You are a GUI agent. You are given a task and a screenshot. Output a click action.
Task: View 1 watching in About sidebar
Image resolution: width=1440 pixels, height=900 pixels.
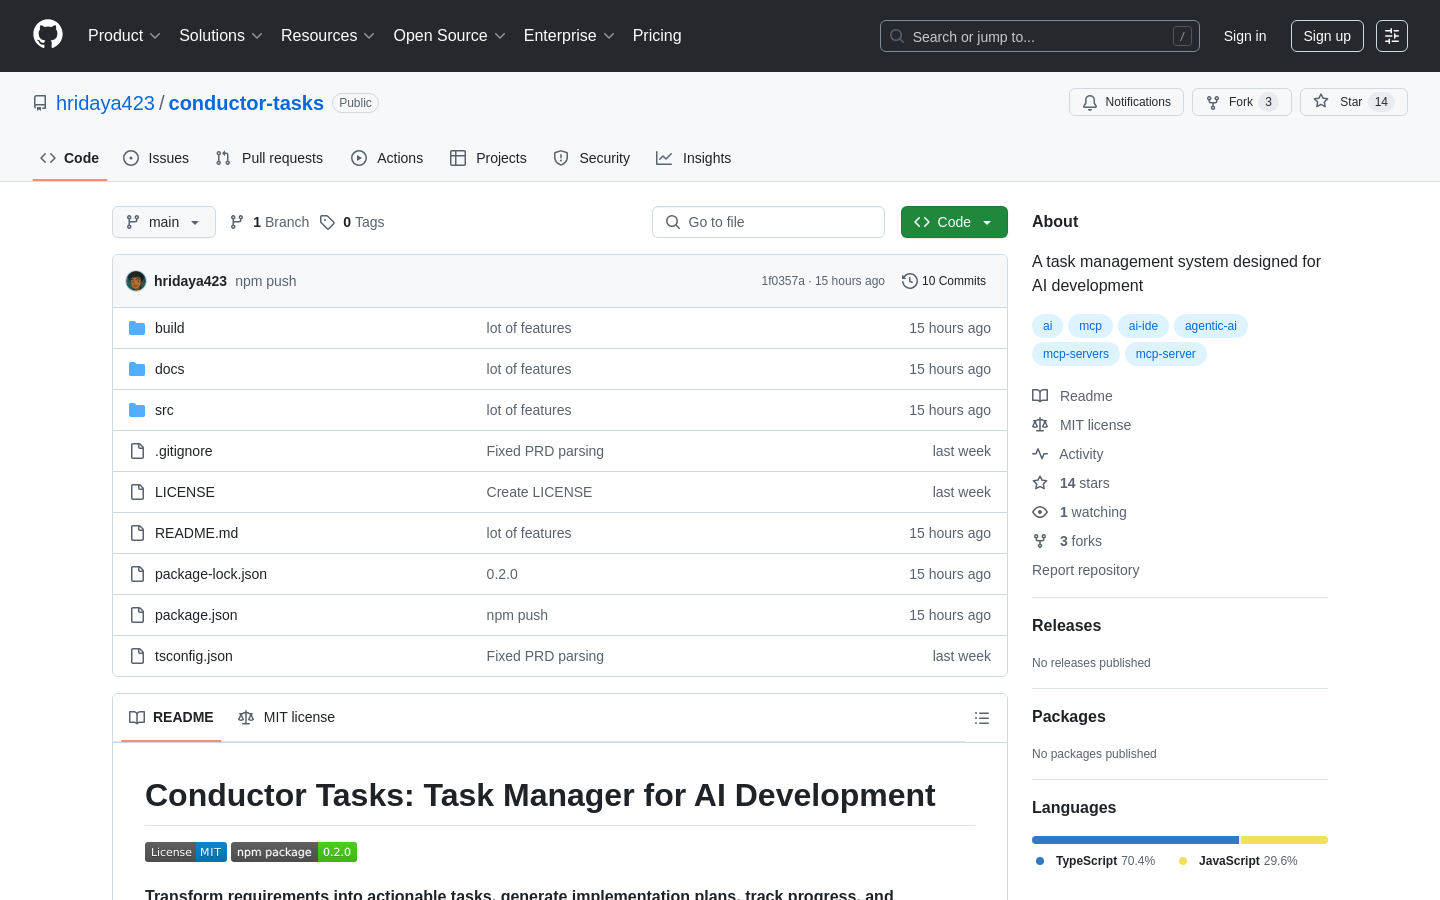click(x=1079, y=512)
